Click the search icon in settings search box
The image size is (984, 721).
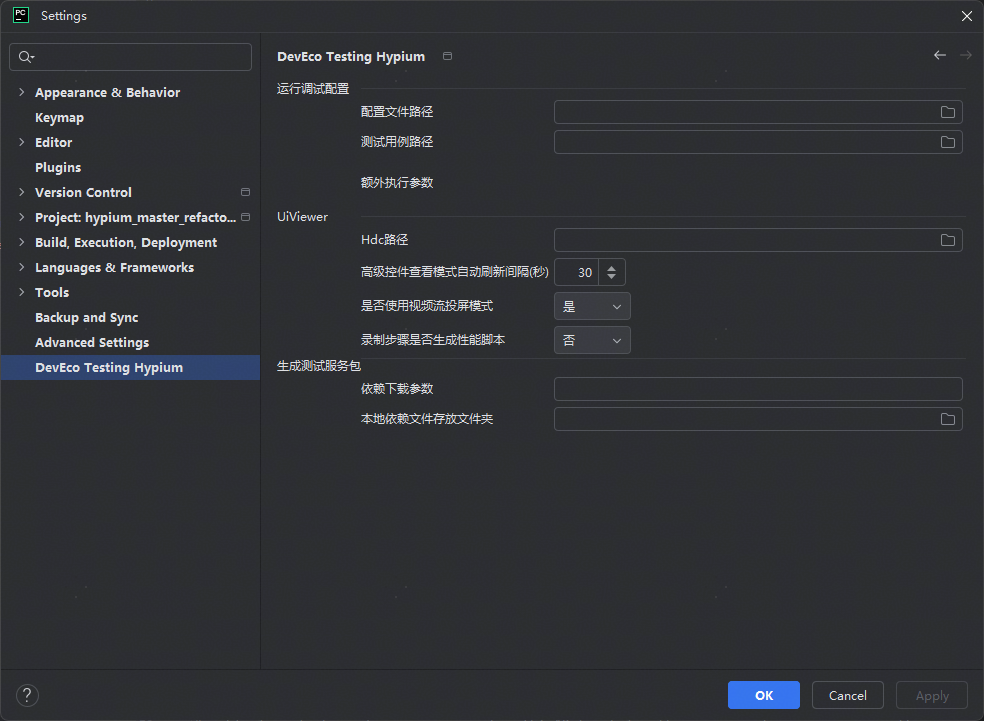coord(26,57)
